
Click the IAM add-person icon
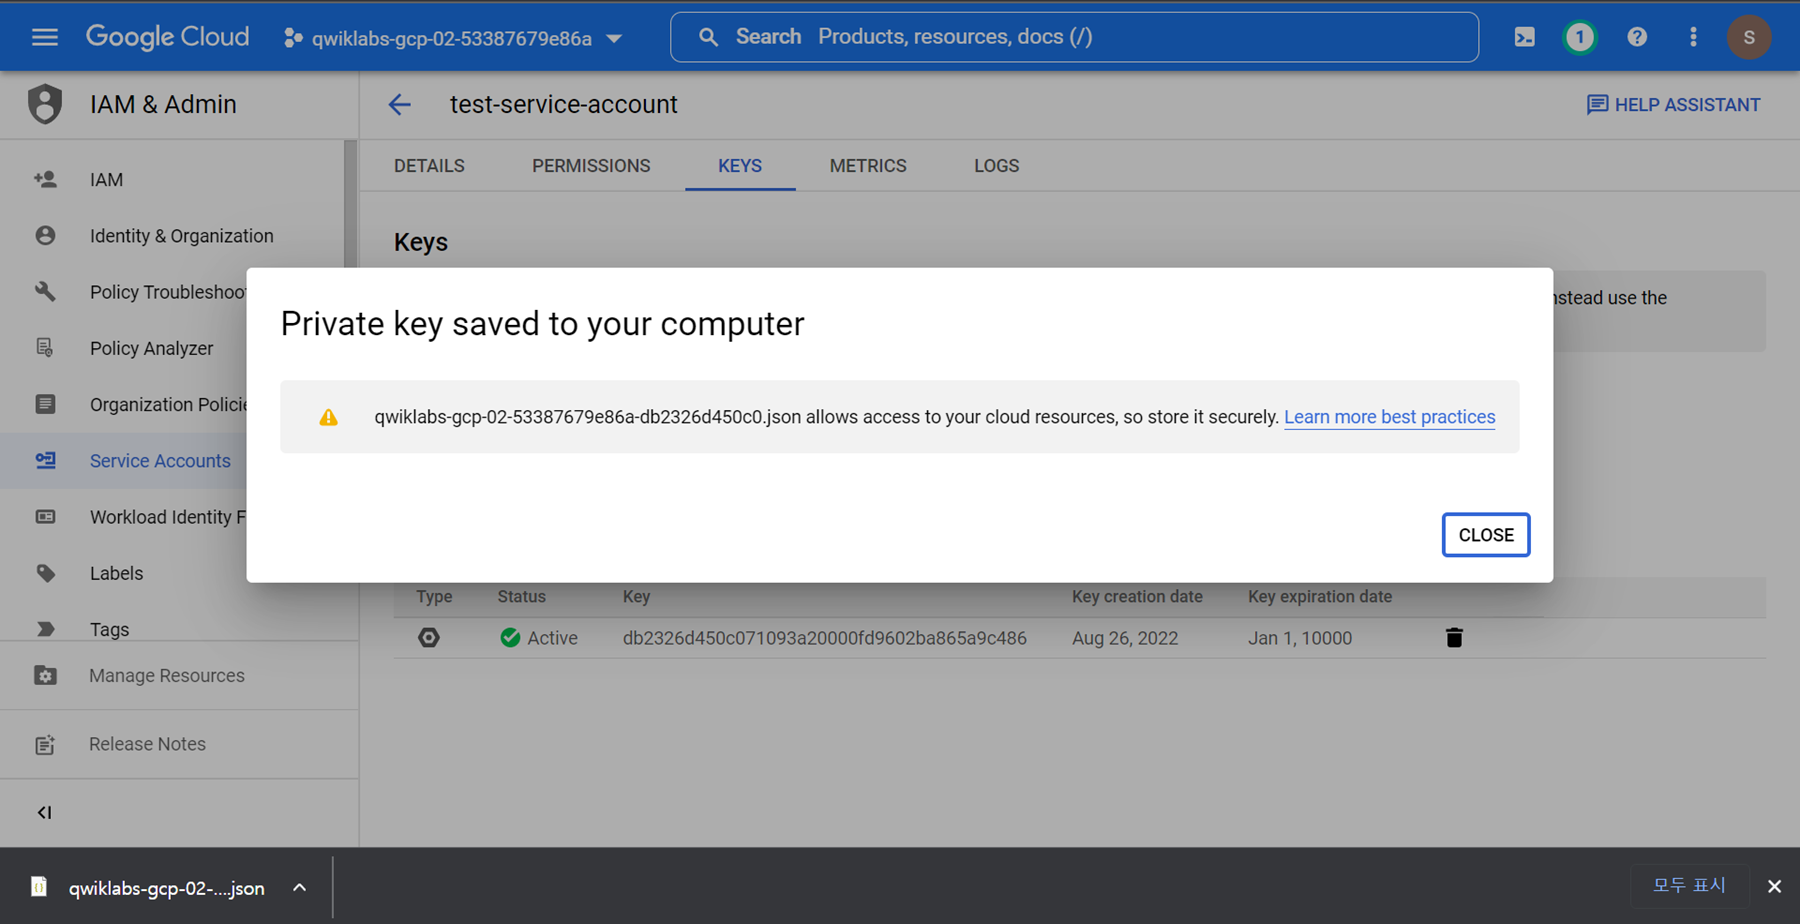(x=45, y=180)
